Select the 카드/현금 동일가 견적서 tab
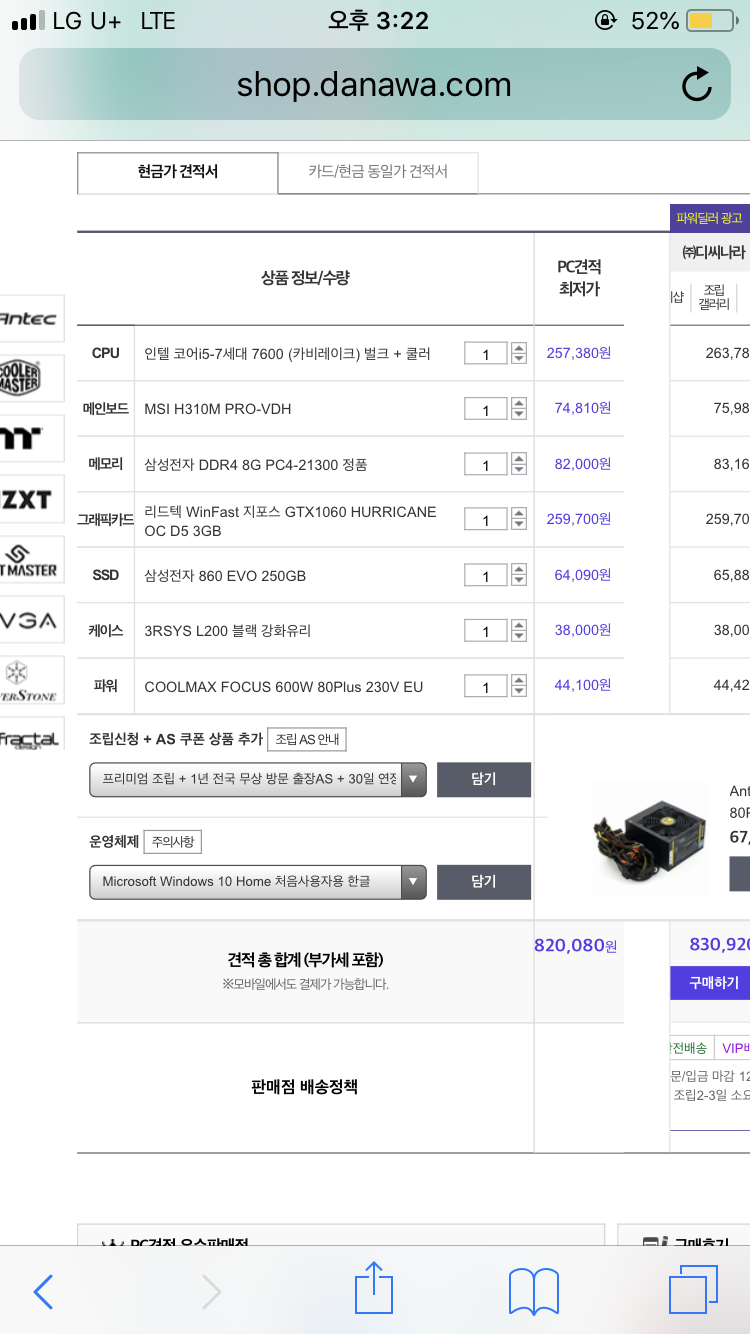The image size is (750, 1334). 378,172
